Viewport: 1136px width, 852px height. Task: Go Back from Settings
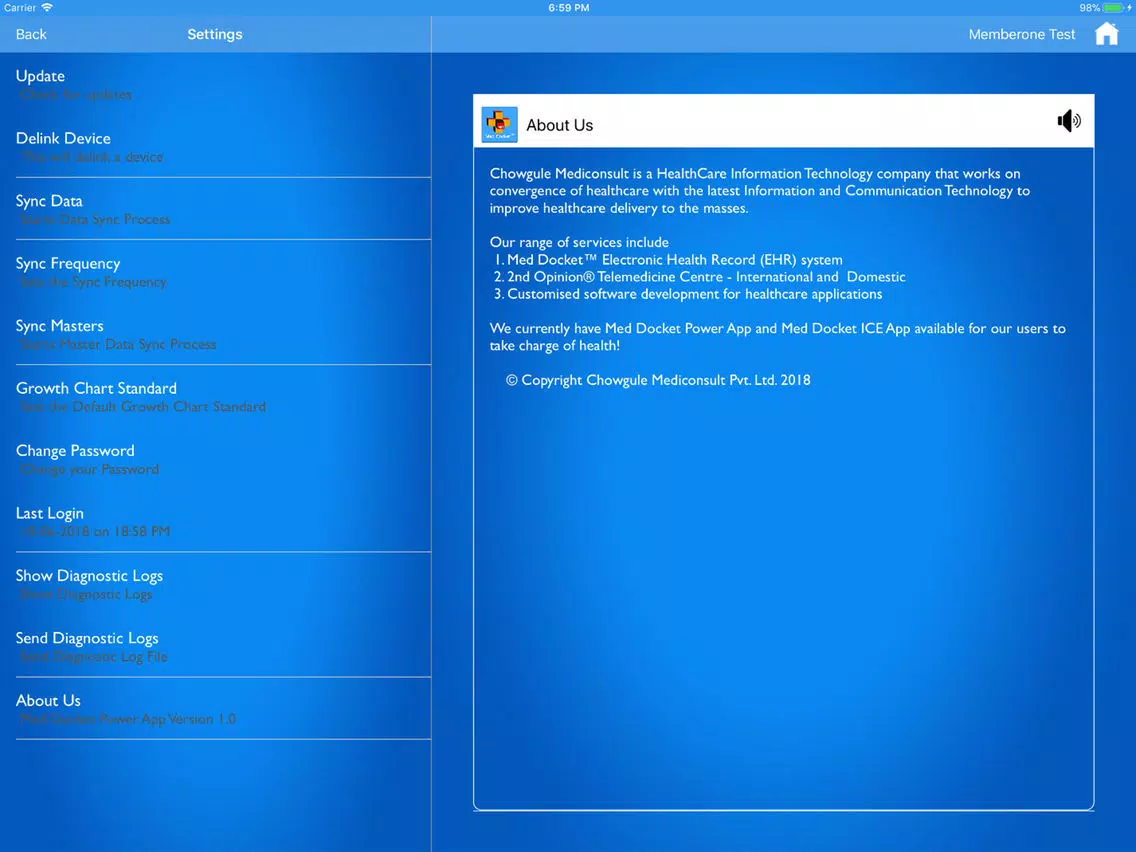coord(31,34)
